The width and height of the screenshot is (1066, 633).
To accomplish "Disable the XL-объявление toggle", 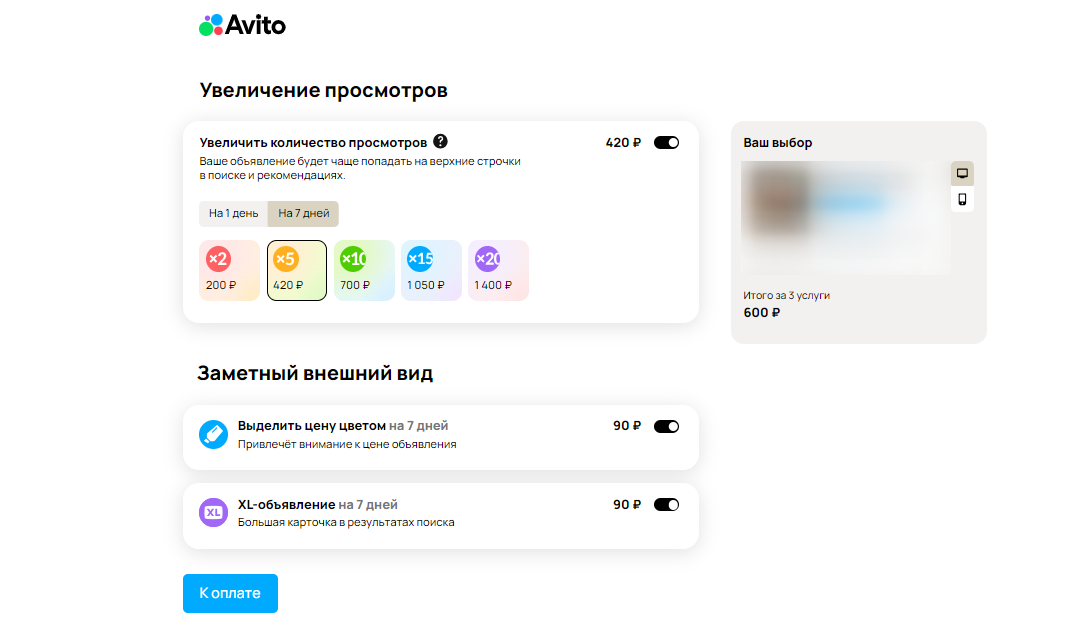I will (666, 505).
